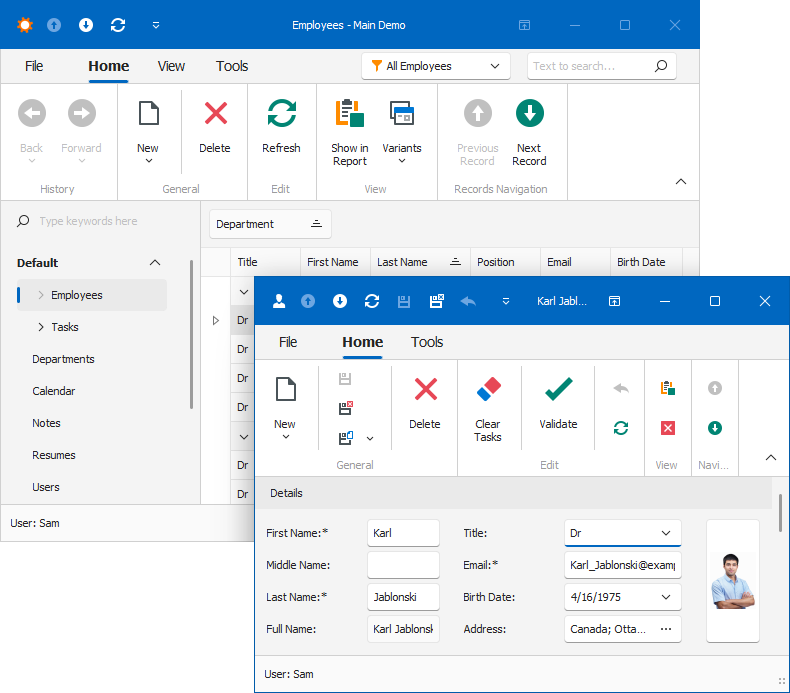The image size is (790, 693).
Task: Click Show in Report in the ribbon
Action: coord(350,131)
